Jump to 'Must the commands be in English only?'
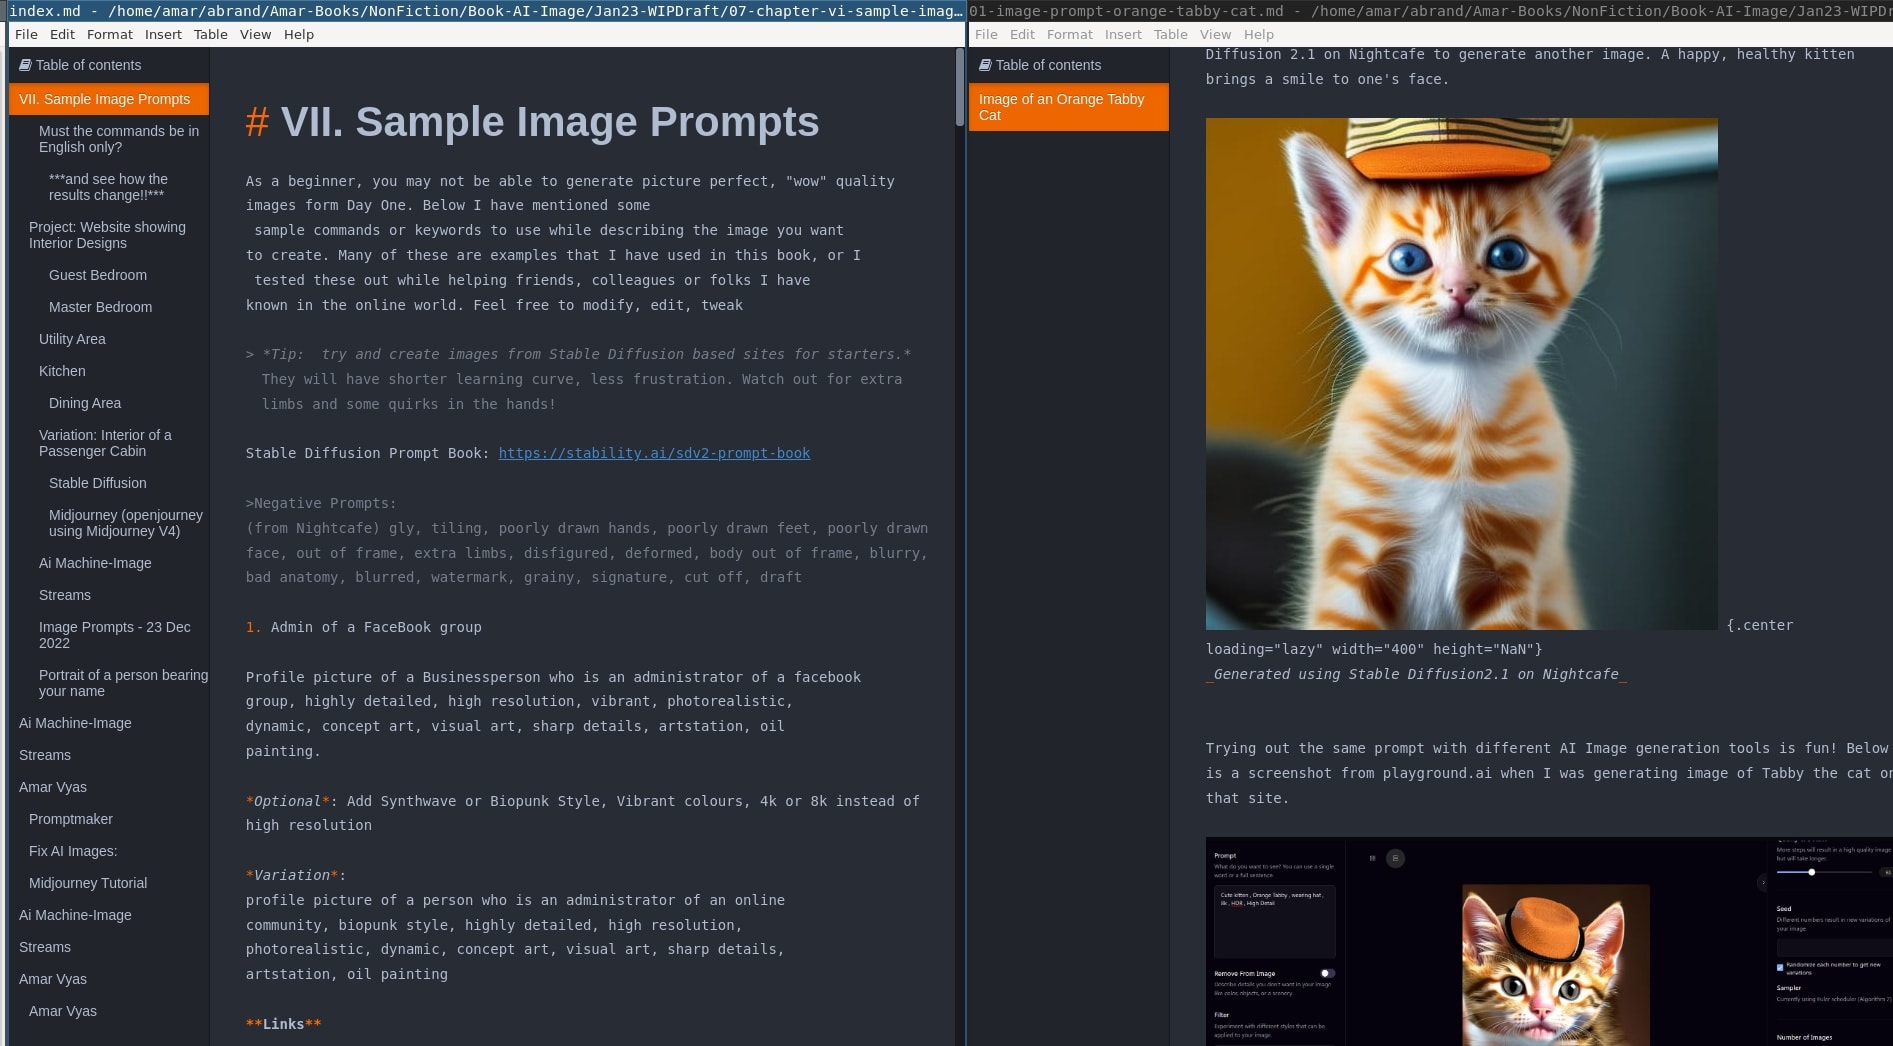Screen dimensions: 1893x1046 (x=119, y=139)
